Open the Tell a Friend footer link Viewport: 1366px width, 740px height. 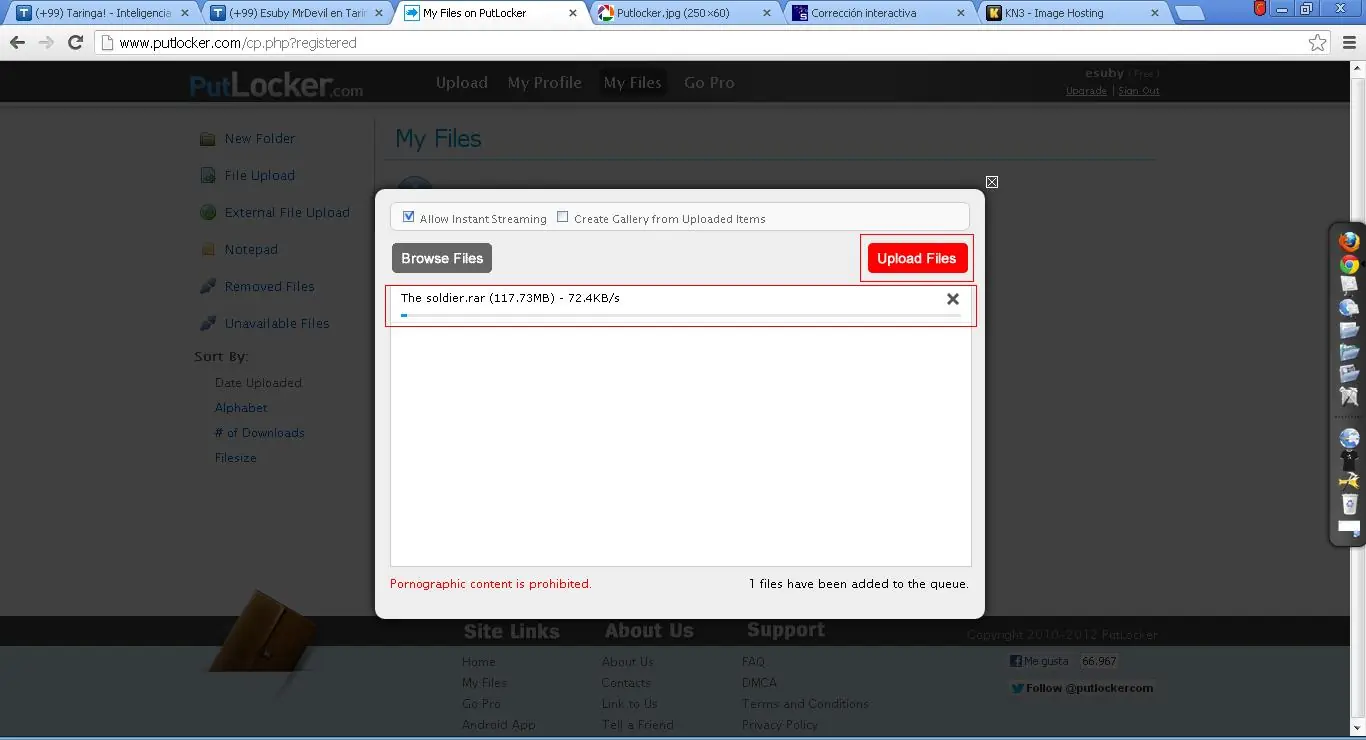[x=637, y=725]
